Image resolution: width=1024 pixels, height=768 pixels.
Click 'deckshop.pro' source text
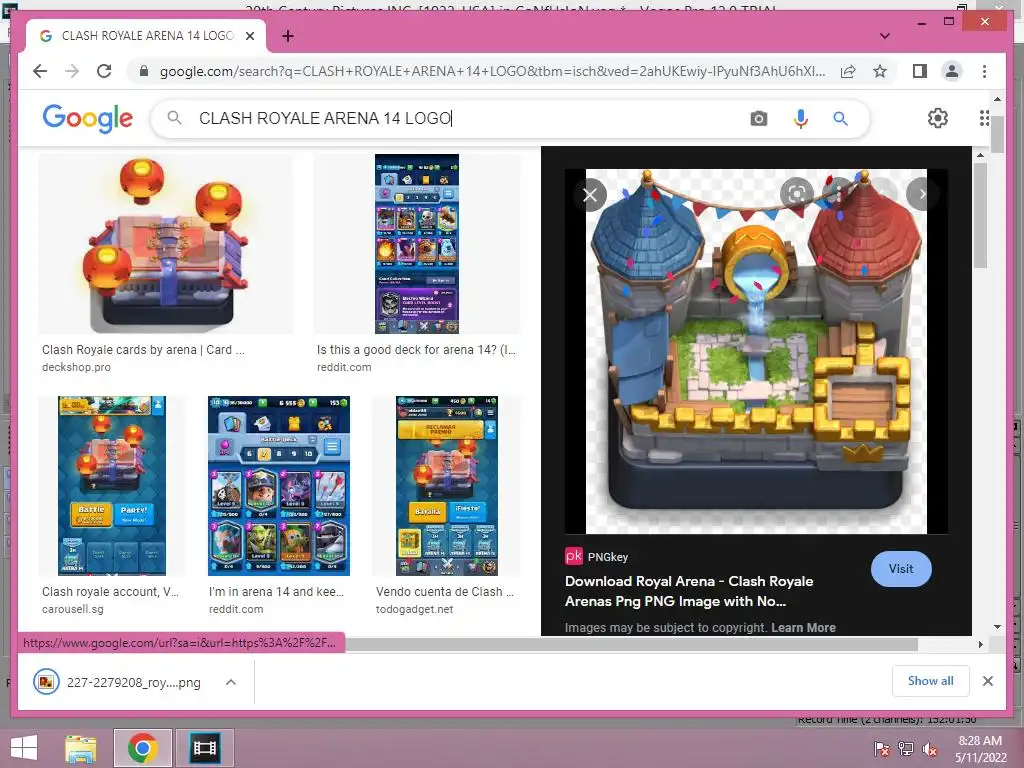[76, 367]
